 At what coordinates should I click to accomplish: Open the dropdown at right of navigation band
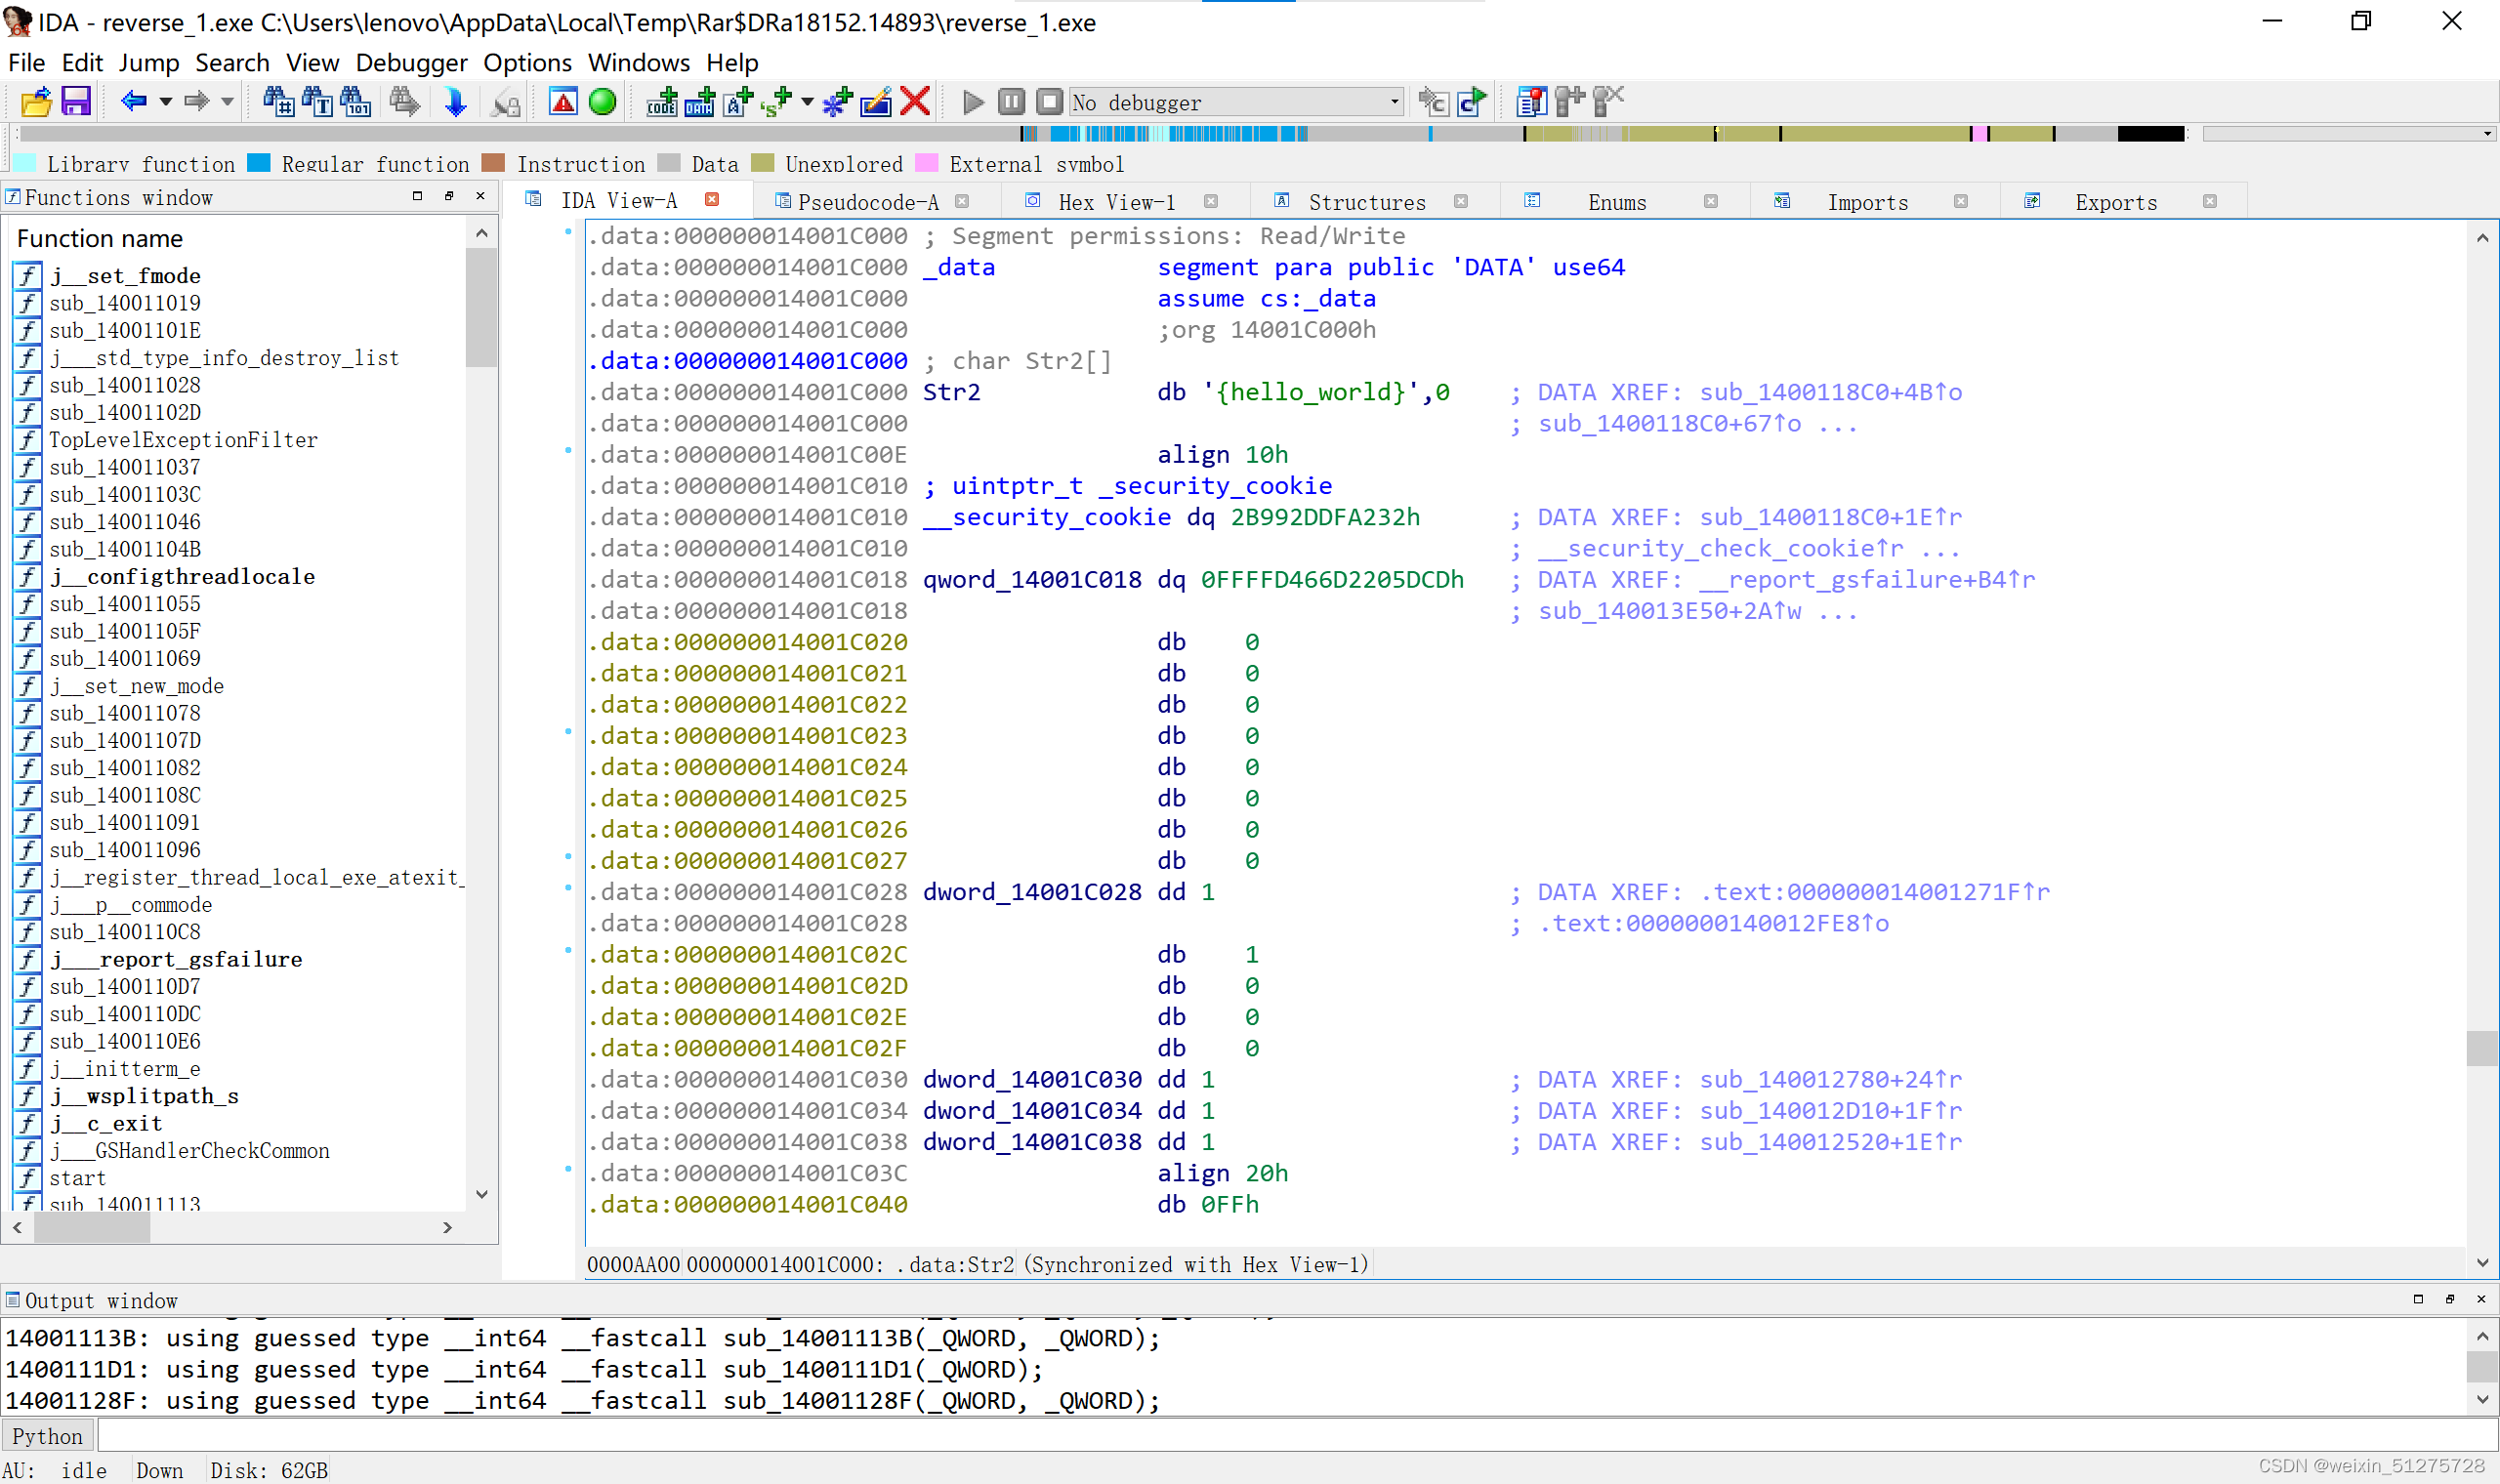(2486, 134)
